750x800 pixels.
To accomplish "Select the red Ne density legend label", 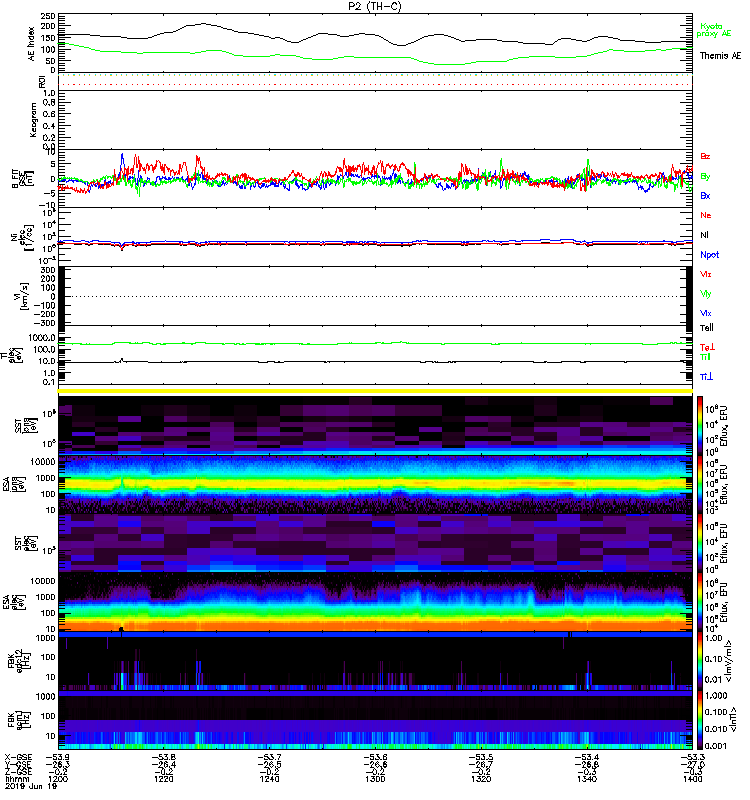I will point(706,215).
